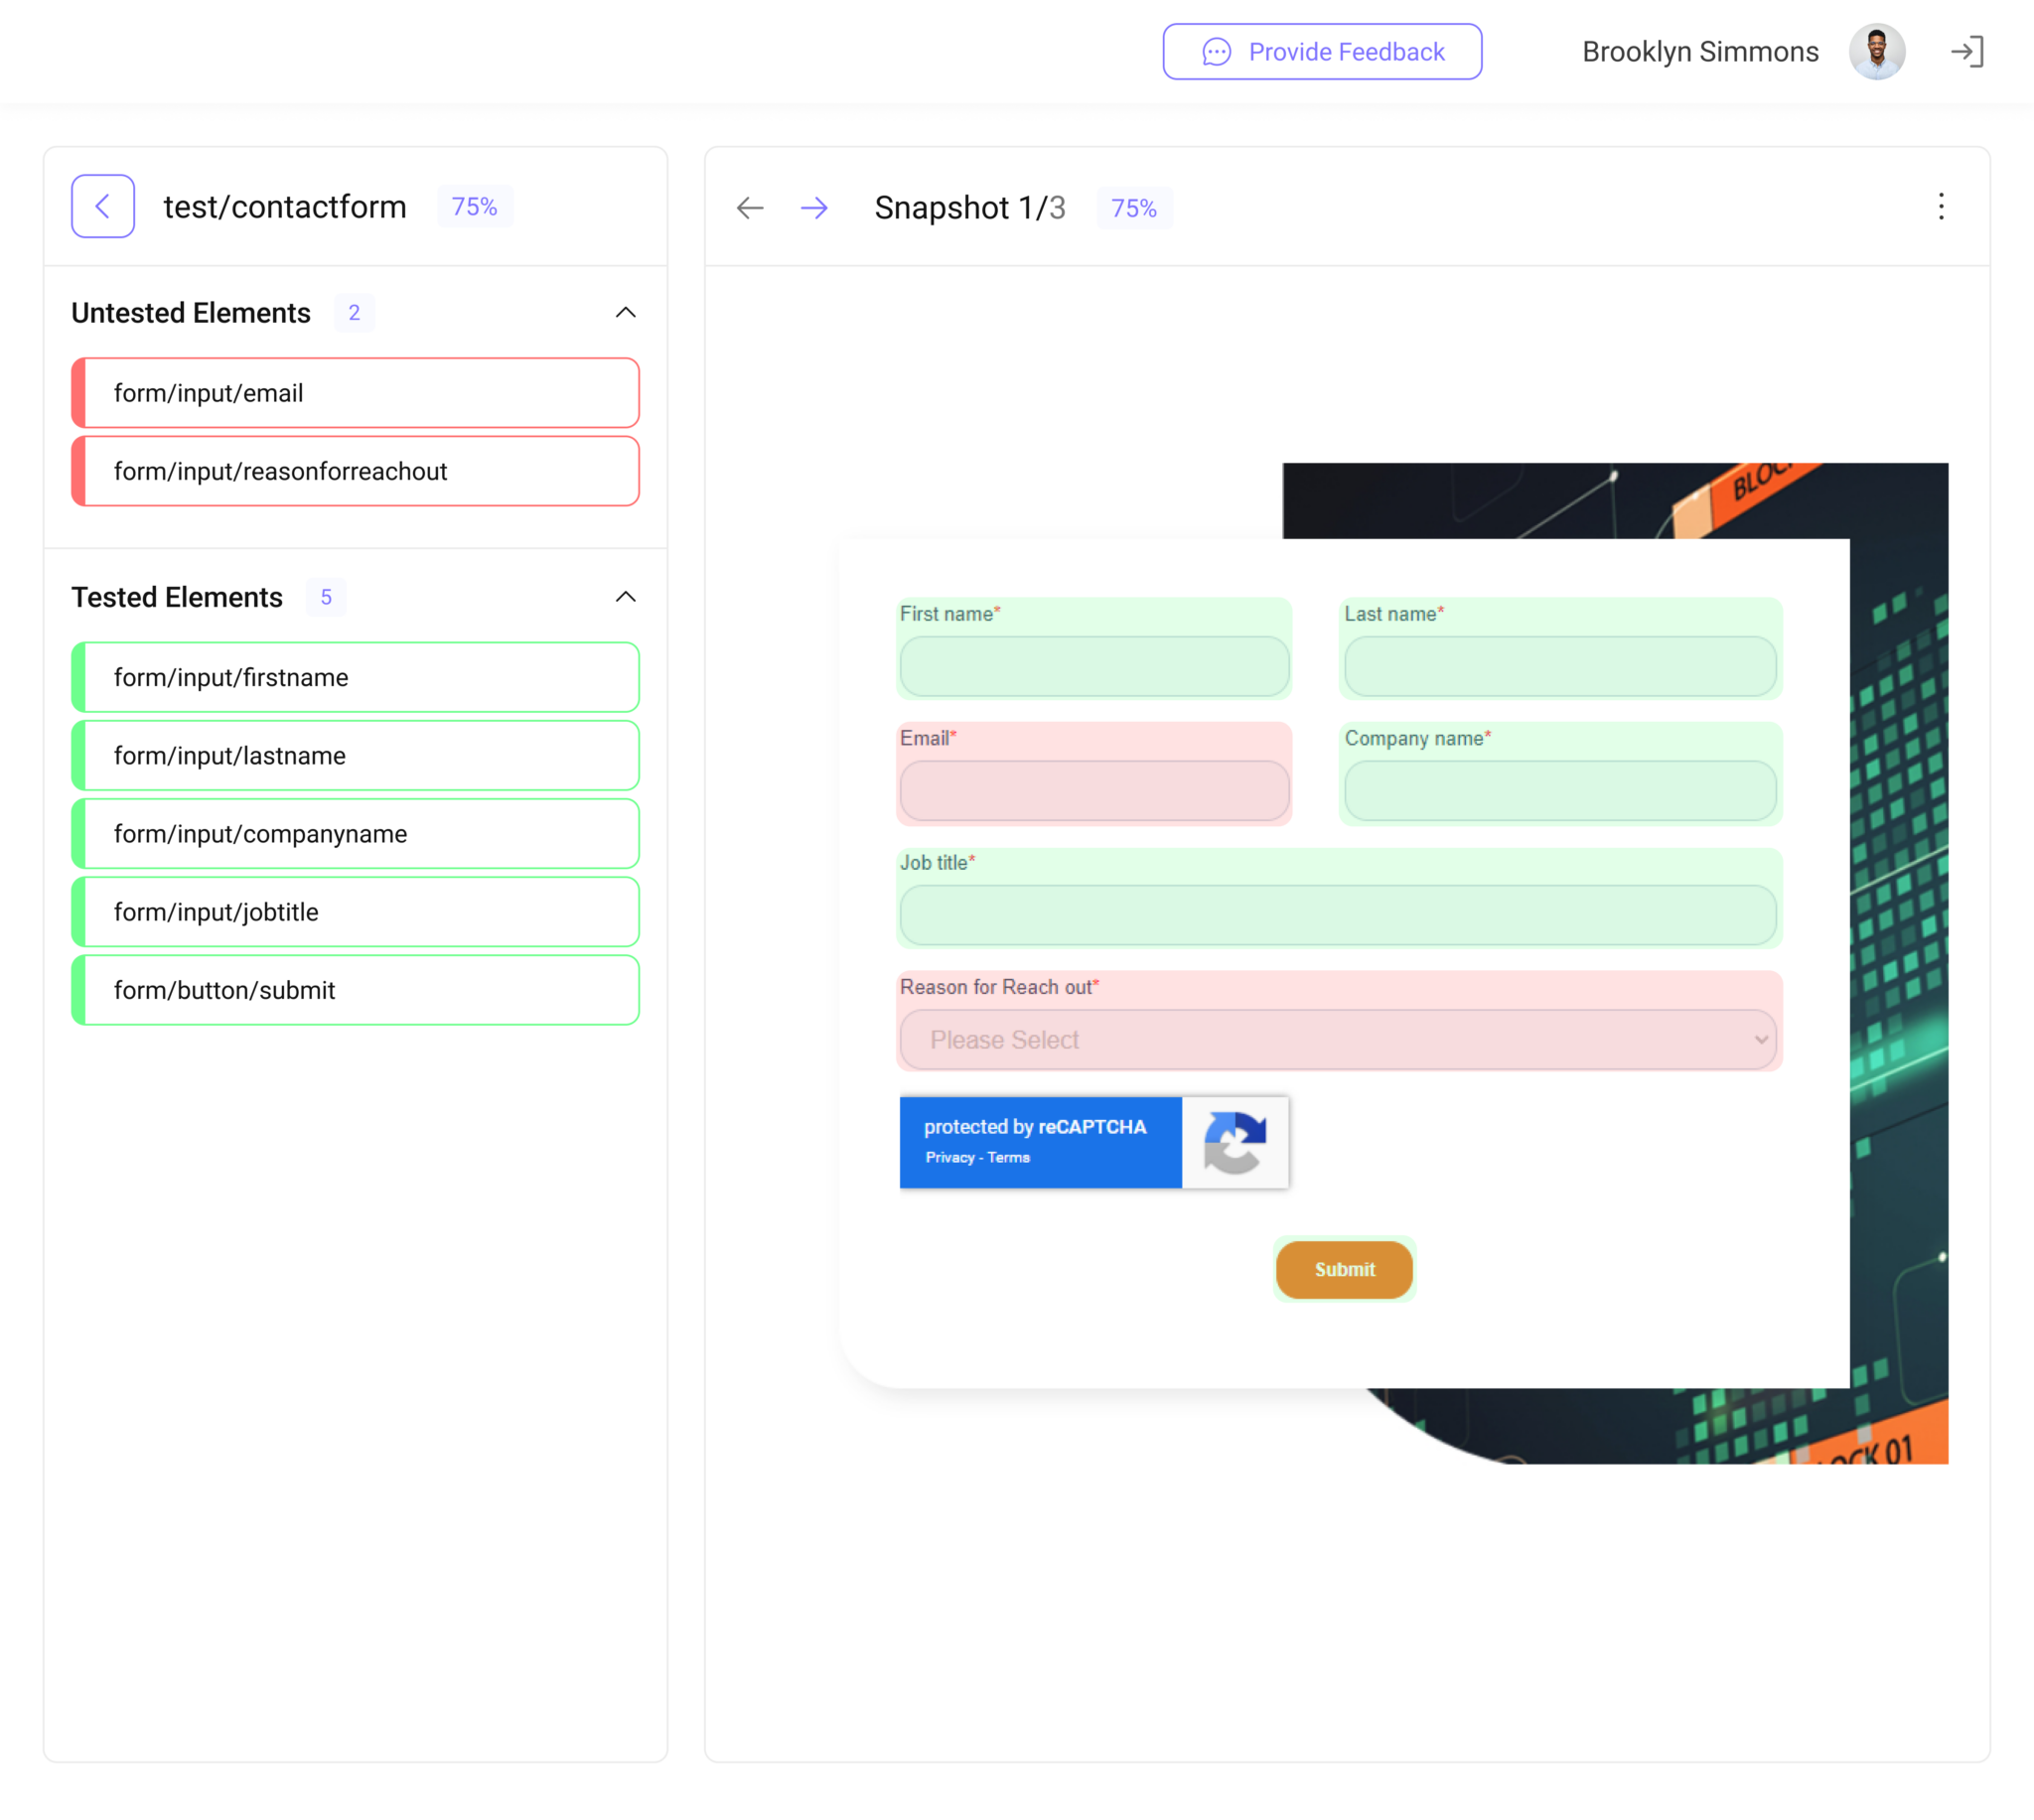Click the logout icon in the header

(x=1967, y=52)
